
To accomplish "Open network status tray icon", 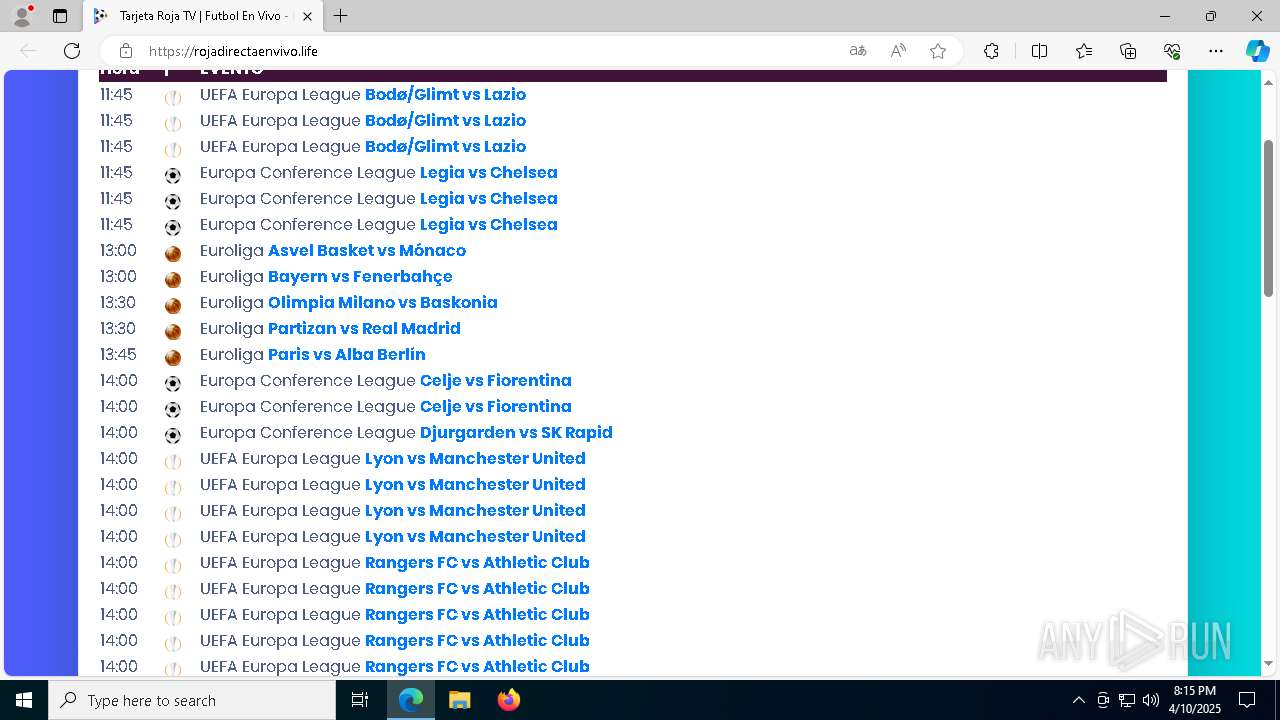I will pos(1127,700).
